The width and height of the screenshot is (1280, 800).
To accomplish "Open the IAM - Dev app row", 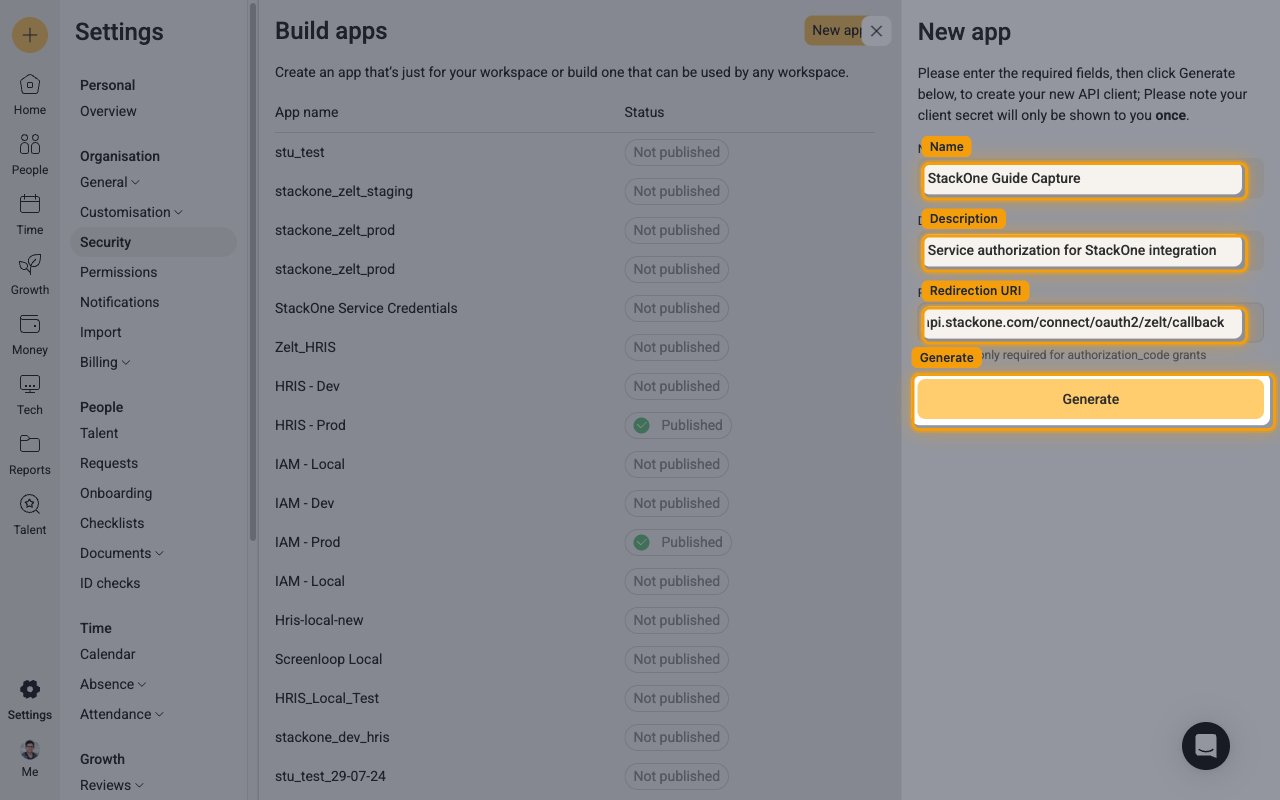I will (574, 503).
